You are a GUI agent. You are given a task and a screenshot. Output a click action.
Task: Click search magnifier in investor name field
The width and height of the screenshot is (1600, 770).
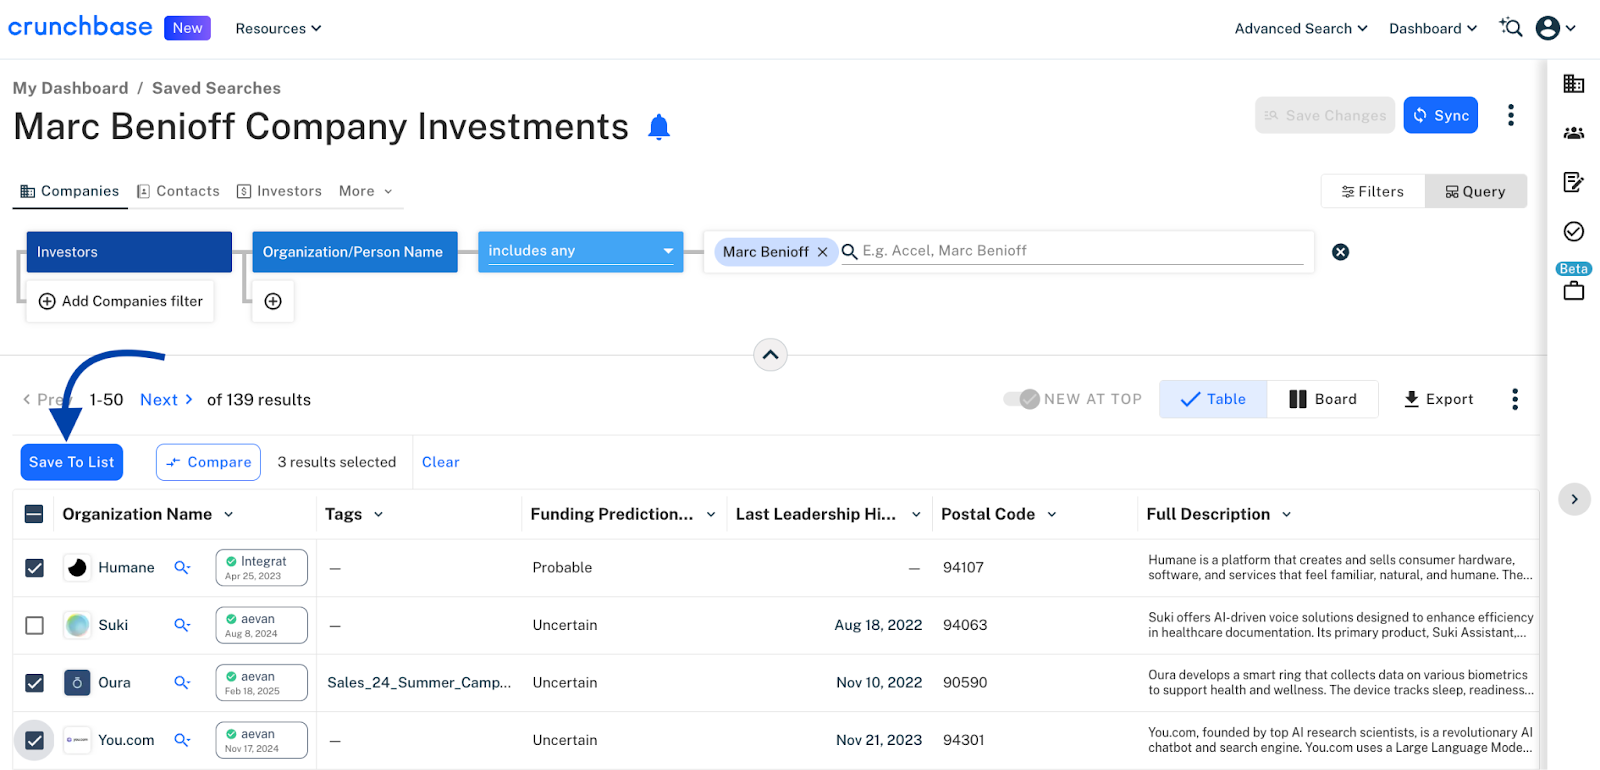(849, 252)
